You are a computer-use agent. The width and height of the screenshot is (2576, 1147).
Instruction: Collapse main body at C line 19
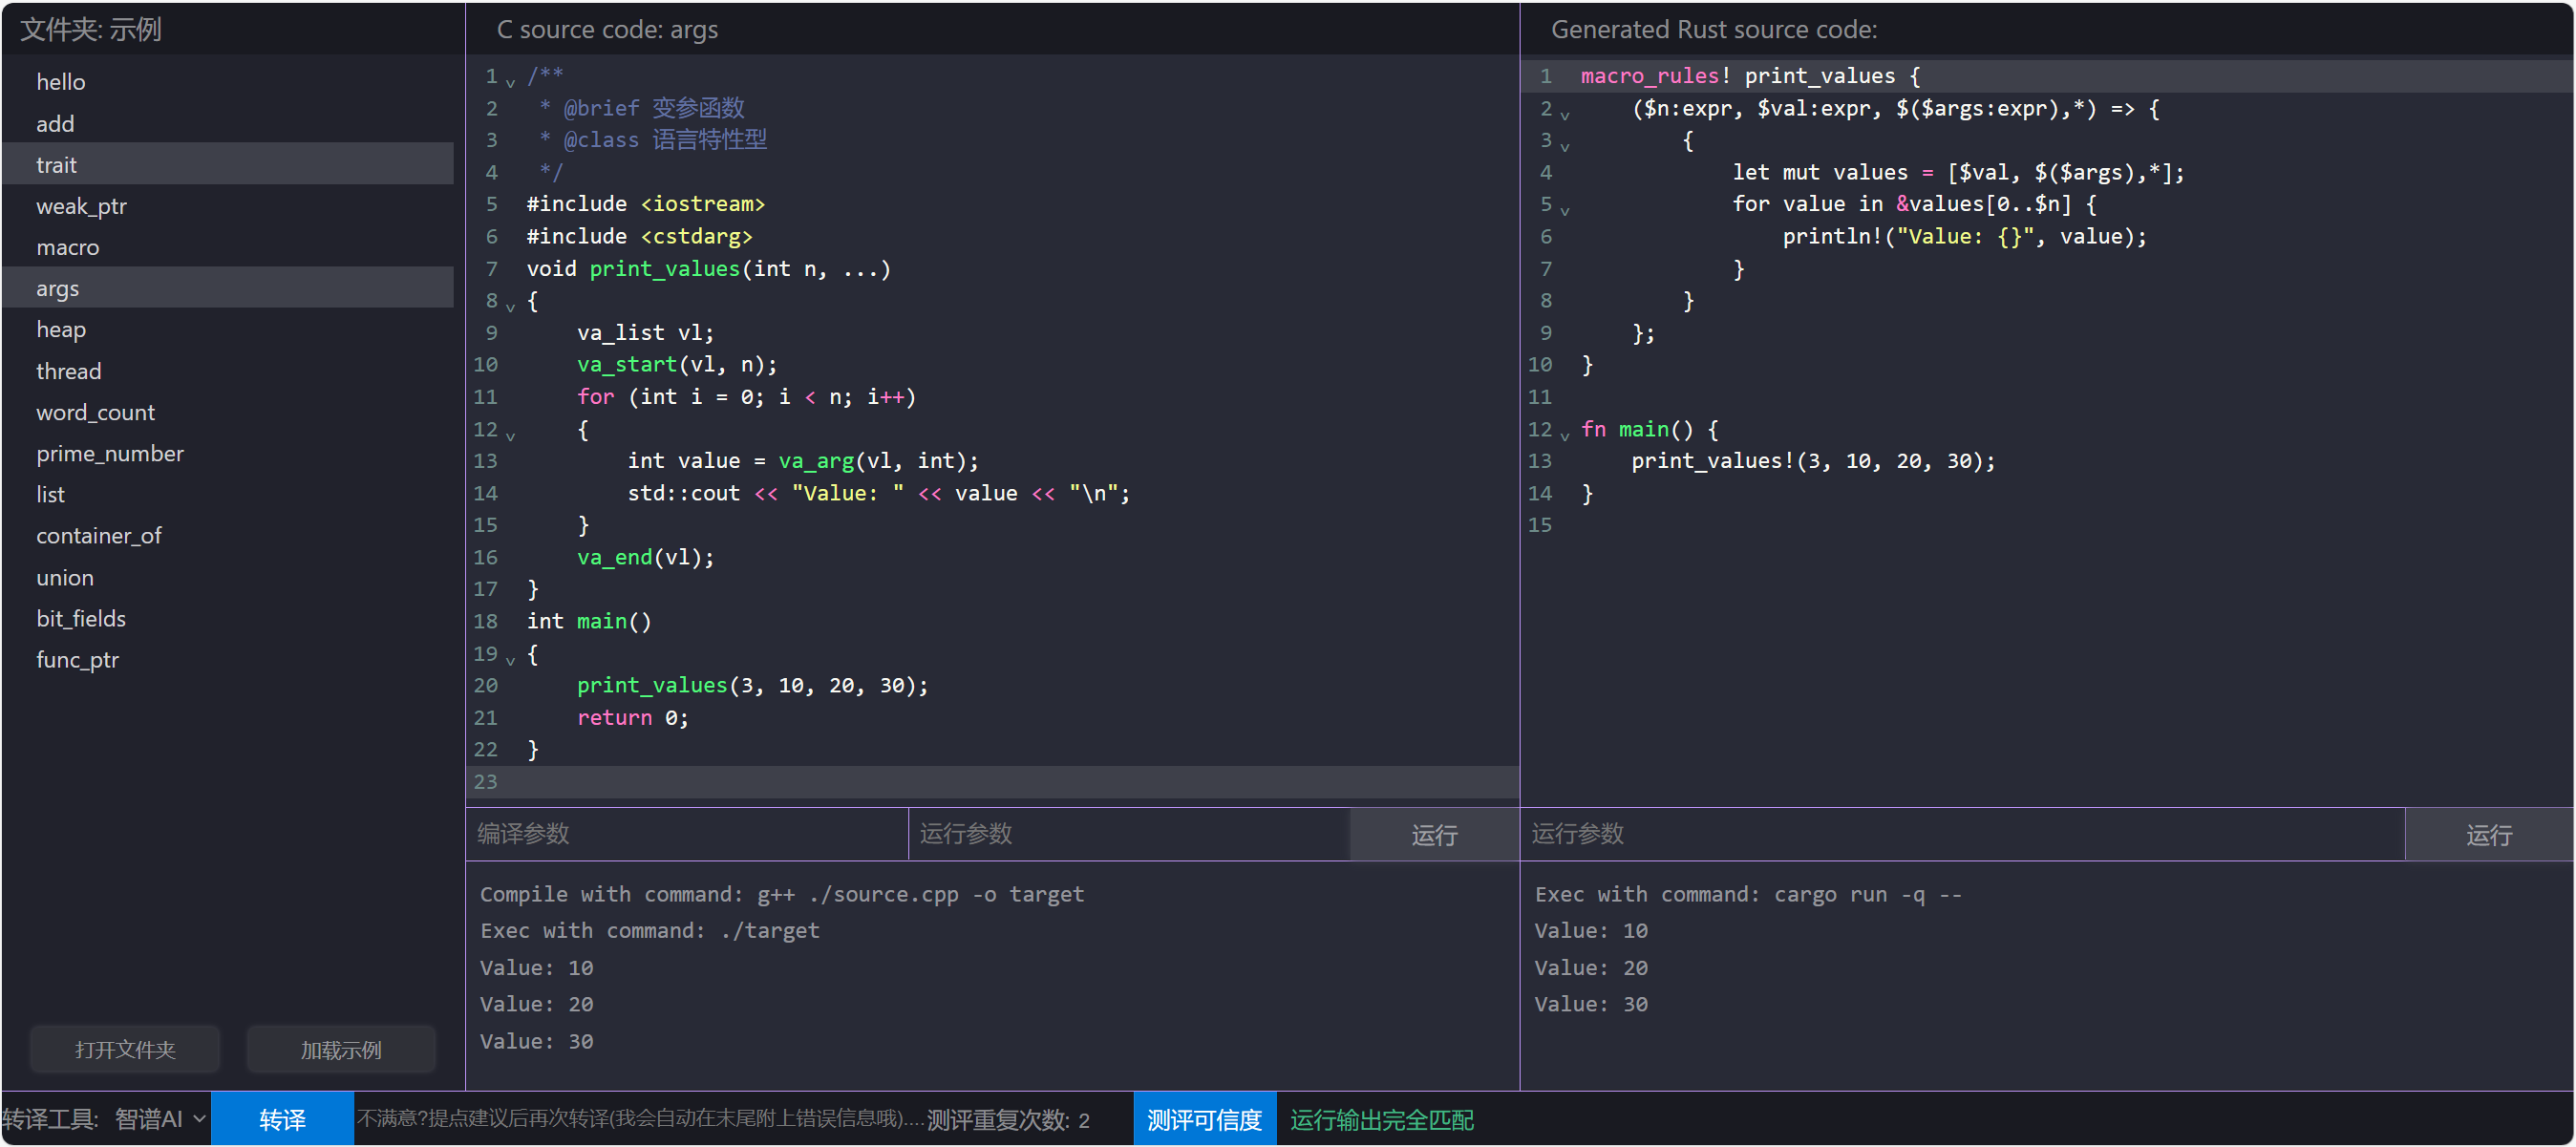[510, 660]
